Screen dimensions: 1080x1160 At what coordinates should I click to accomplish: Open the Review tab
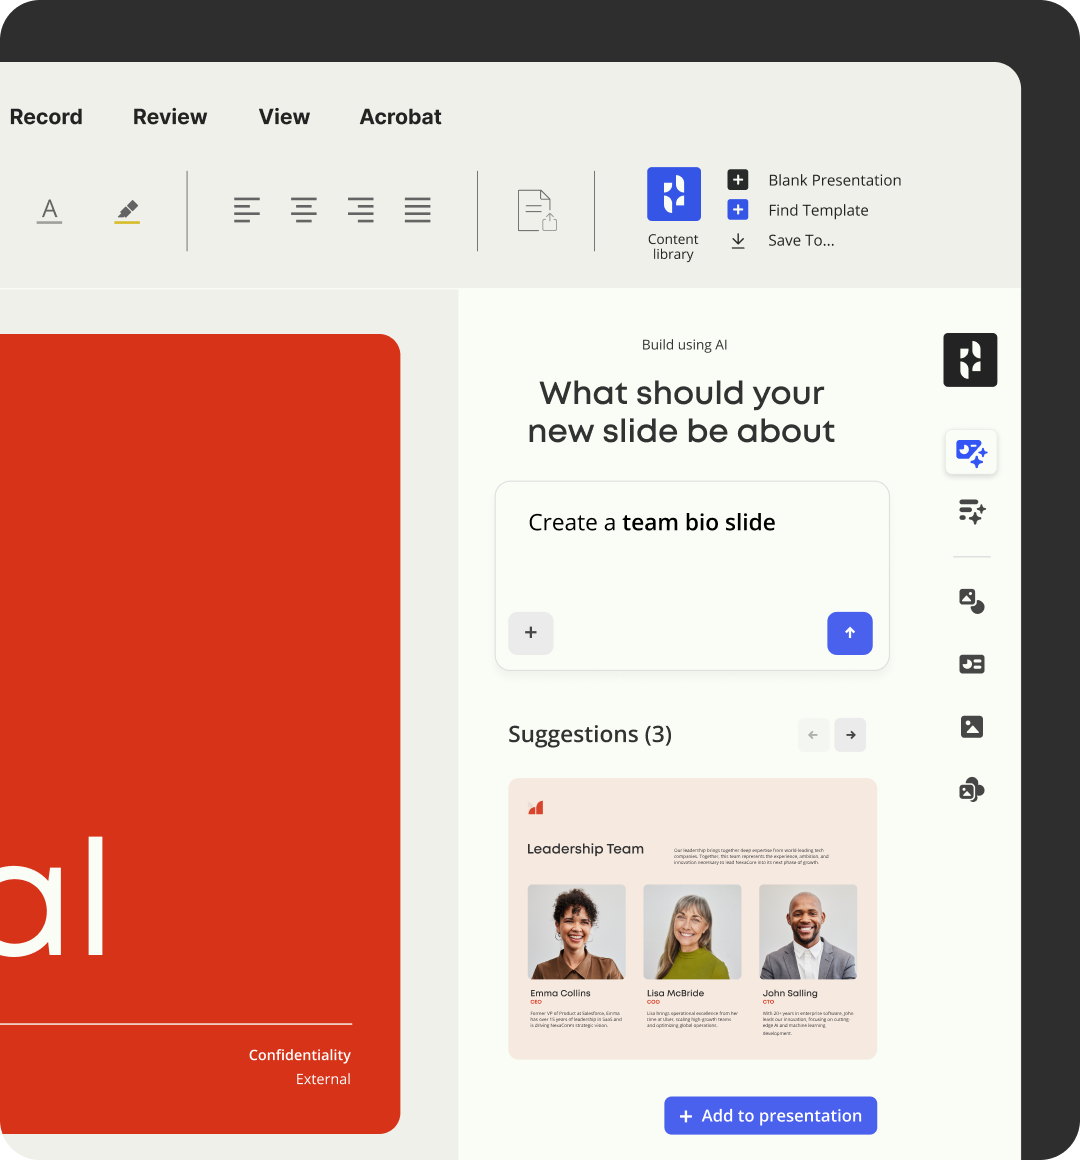pos(170,117)
